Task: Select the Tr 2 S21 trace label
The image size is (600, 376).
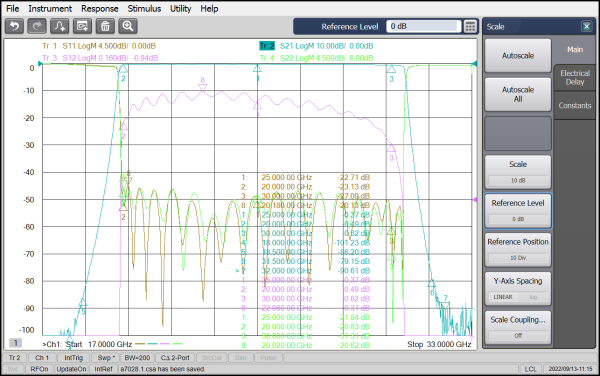Action: [x=316, y=46]
